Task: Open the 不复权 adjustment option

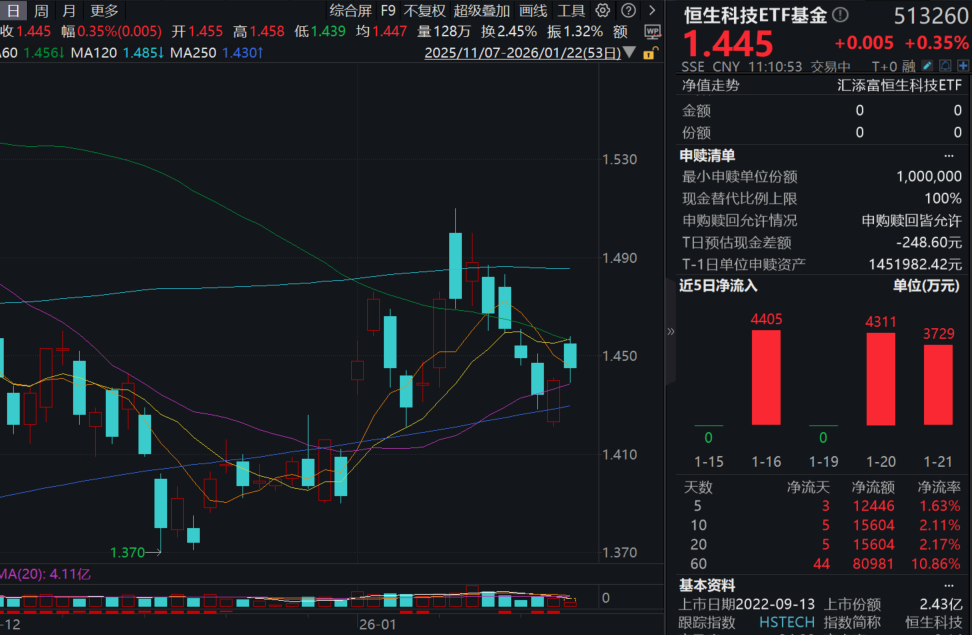Action: [425, 11]
